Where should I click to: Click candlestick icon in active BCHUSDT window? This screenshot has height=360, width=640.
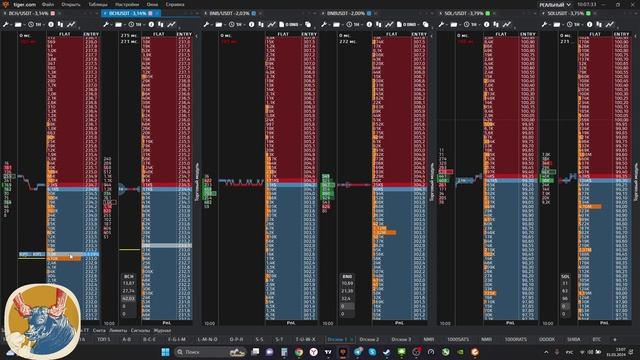coord(161,24)
